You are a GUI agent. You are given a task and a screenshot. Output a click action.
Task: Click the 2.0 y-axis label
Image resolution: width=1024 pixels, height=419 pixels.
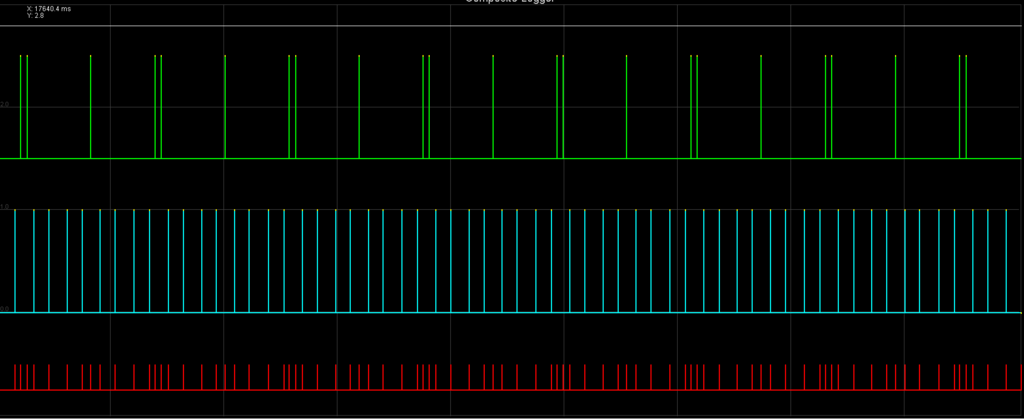click(x=5, y=104)
